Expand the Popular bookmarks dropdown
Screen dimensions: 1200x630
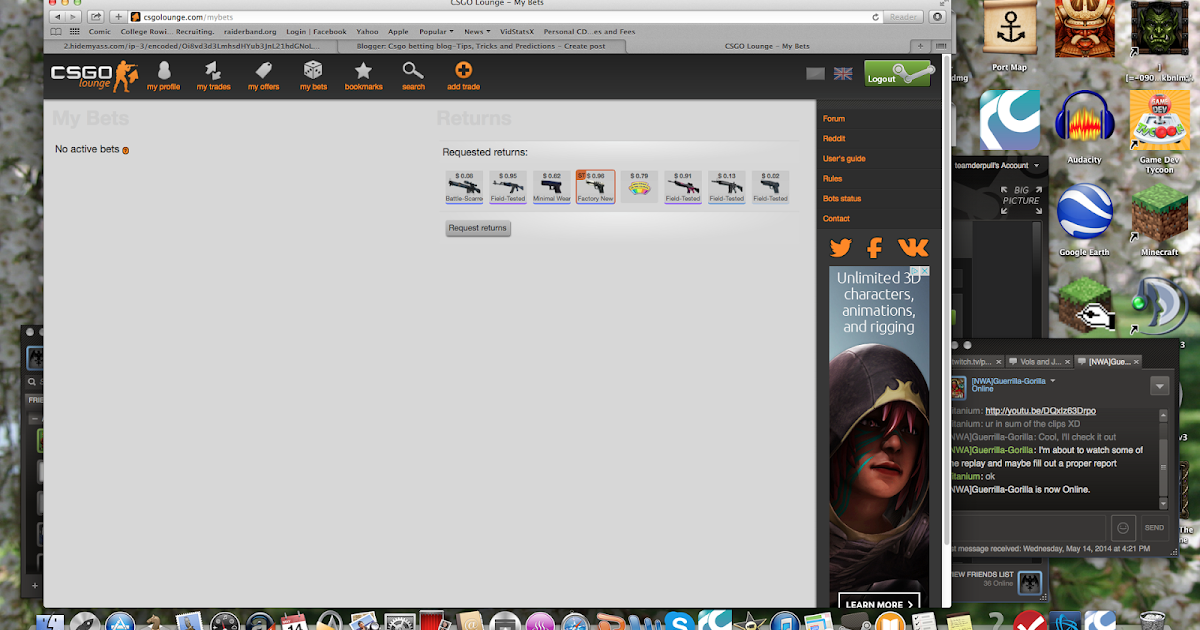(x=435, y=32)
